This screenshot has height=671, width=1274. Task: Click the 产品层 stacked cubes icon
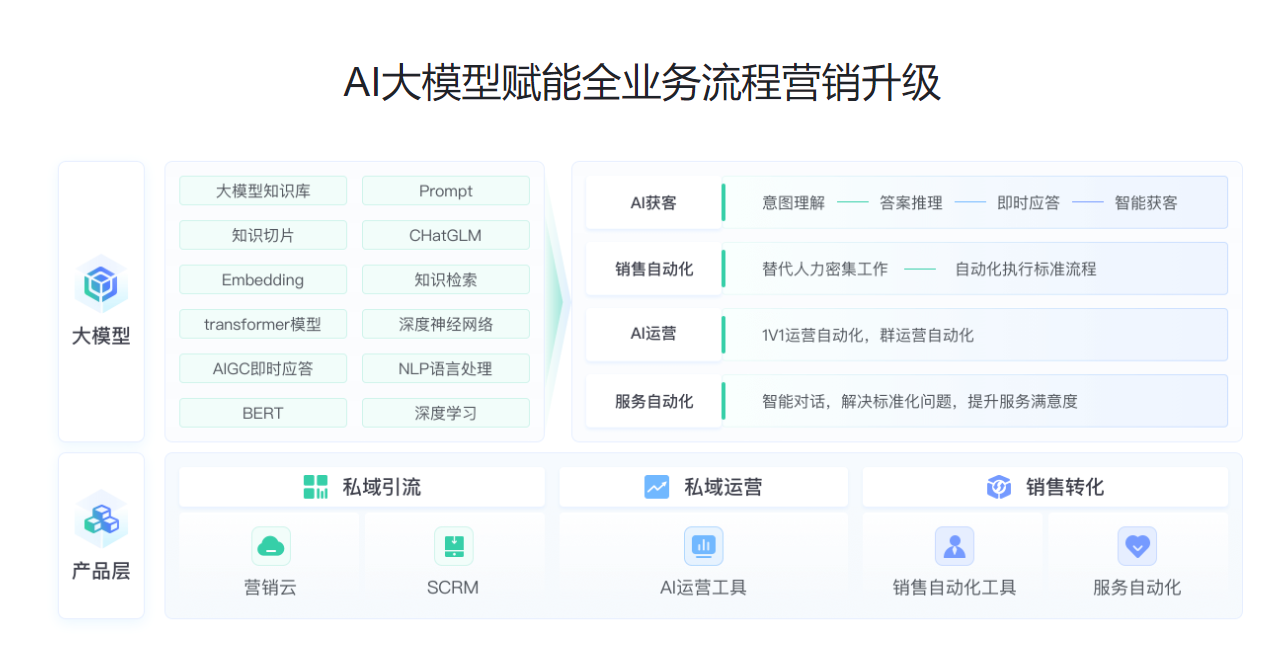pos(101,519)
